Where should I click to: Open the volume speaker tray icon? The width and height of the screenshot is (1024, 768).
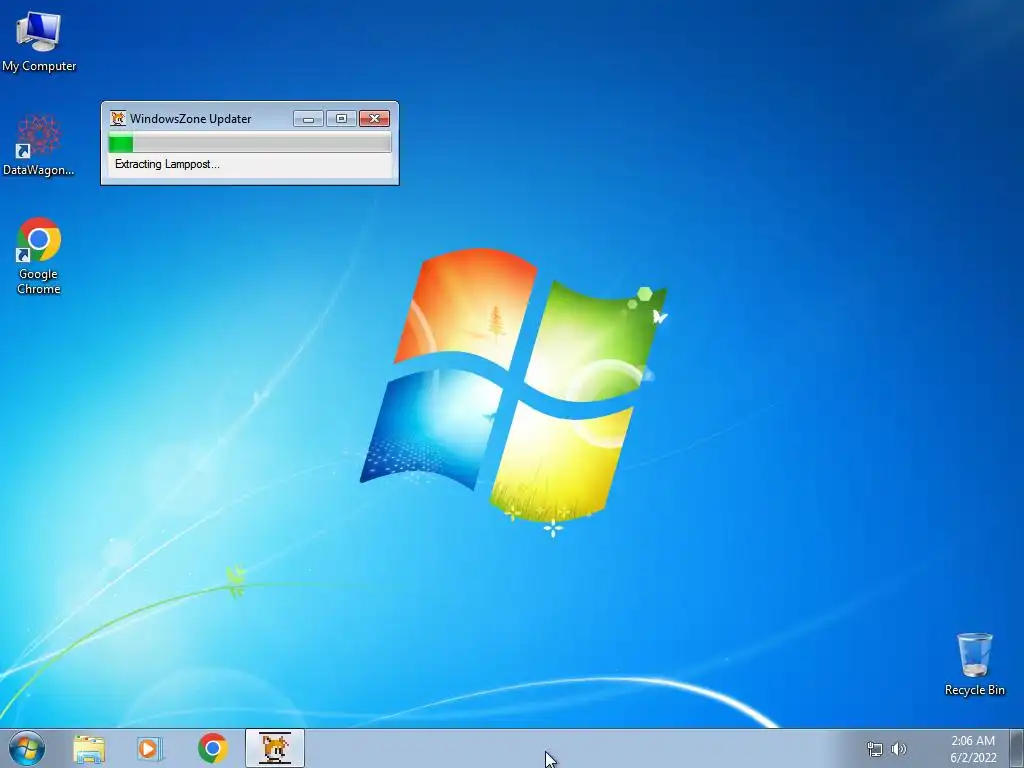click(899, 749)
